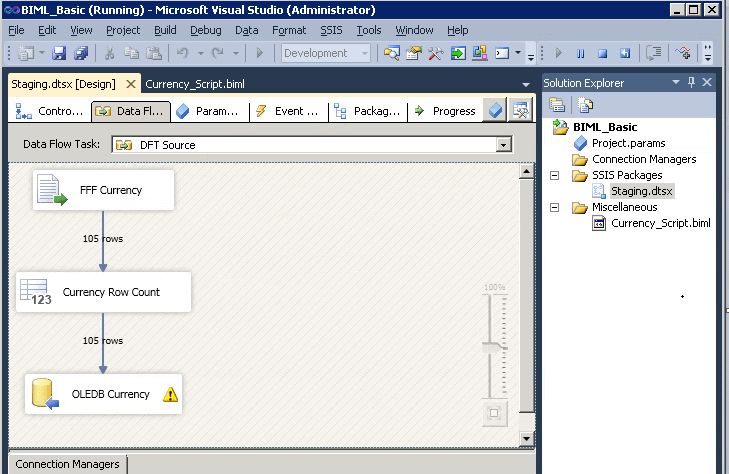This screenshot has width=729, height=474.
Task: Click the Save icon in the toolbar
Action: 59,53
